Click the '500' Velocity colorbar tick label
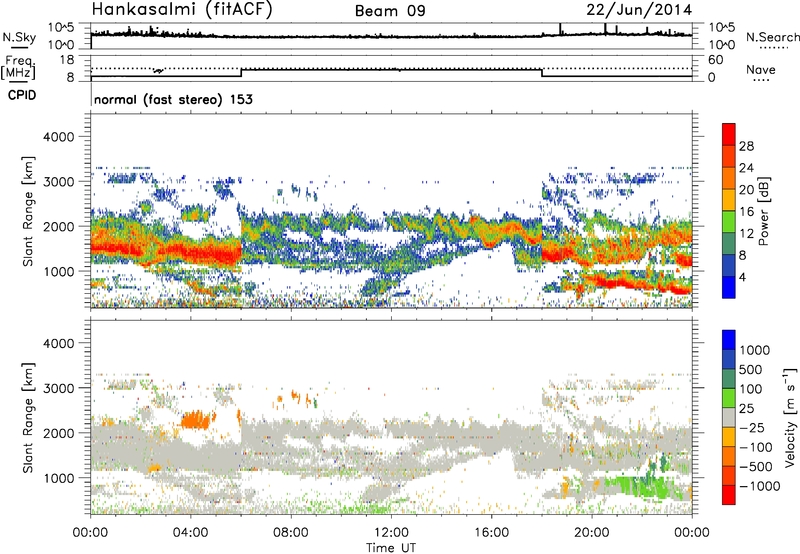Image resolution: width=800 pixels, height=554 pixels. (751, 370)
